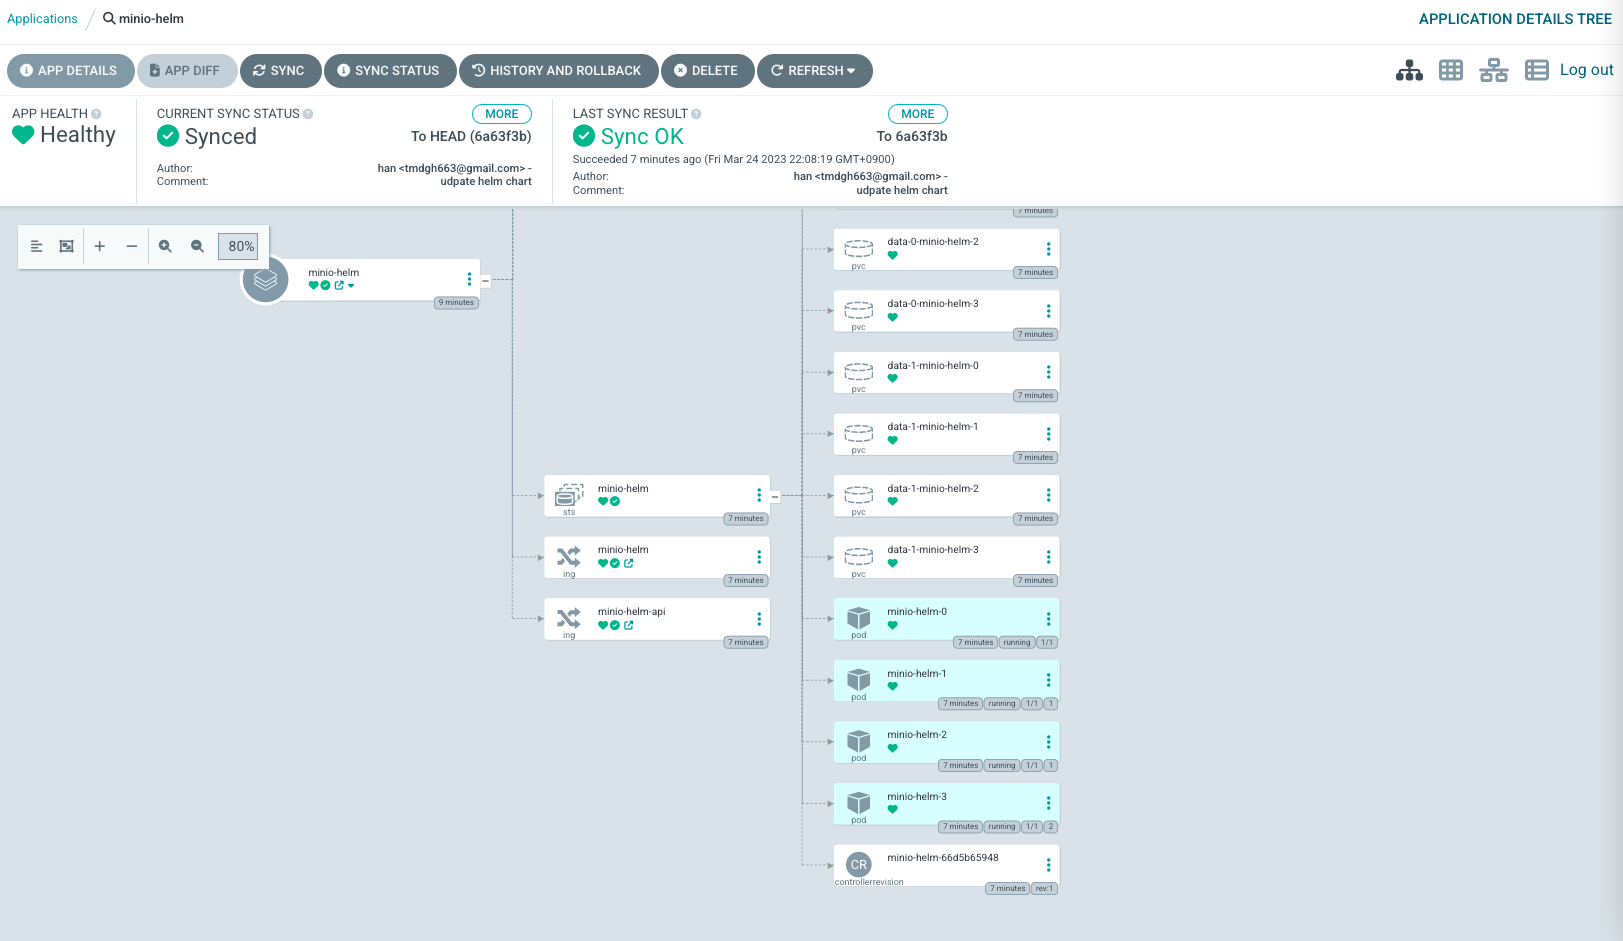Click MORE under Current Sync Status

(501, 114)
